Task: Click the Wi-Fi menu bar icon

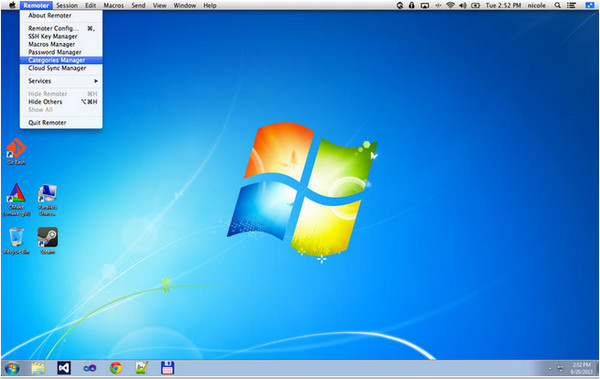Action: [x=450, y=5]
